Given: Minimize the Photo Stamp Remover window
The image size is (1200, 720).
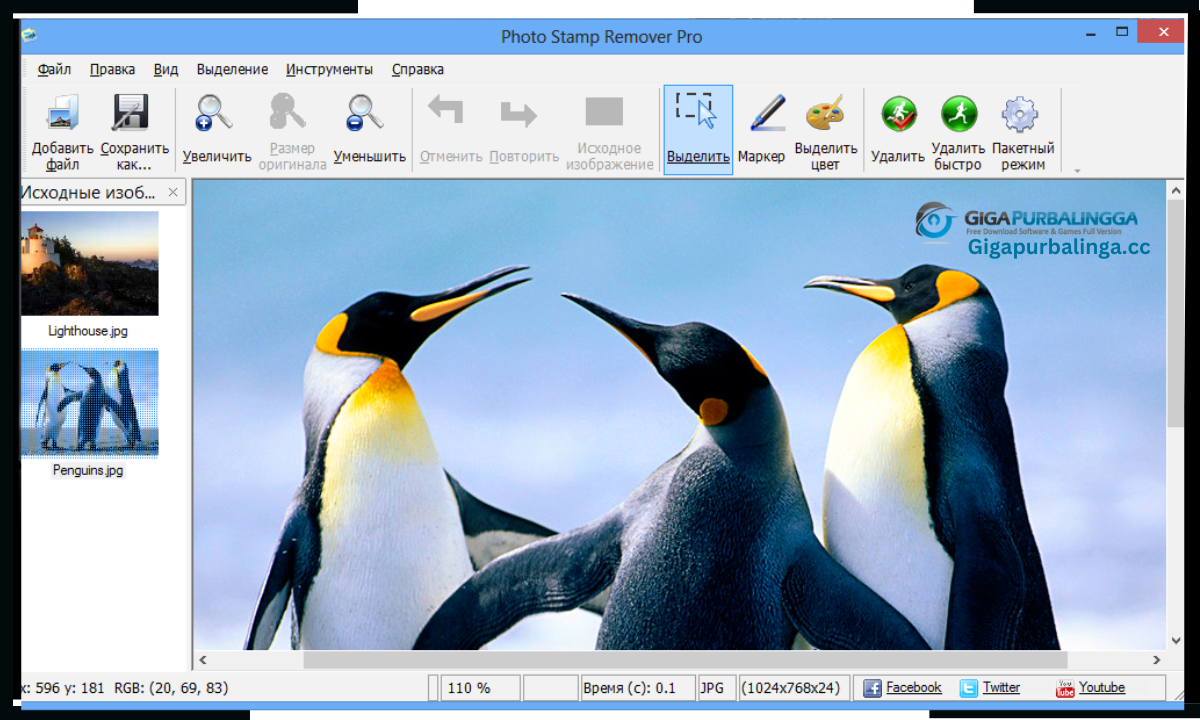Looking at the screenshot, I should [x=1091, y=36].
